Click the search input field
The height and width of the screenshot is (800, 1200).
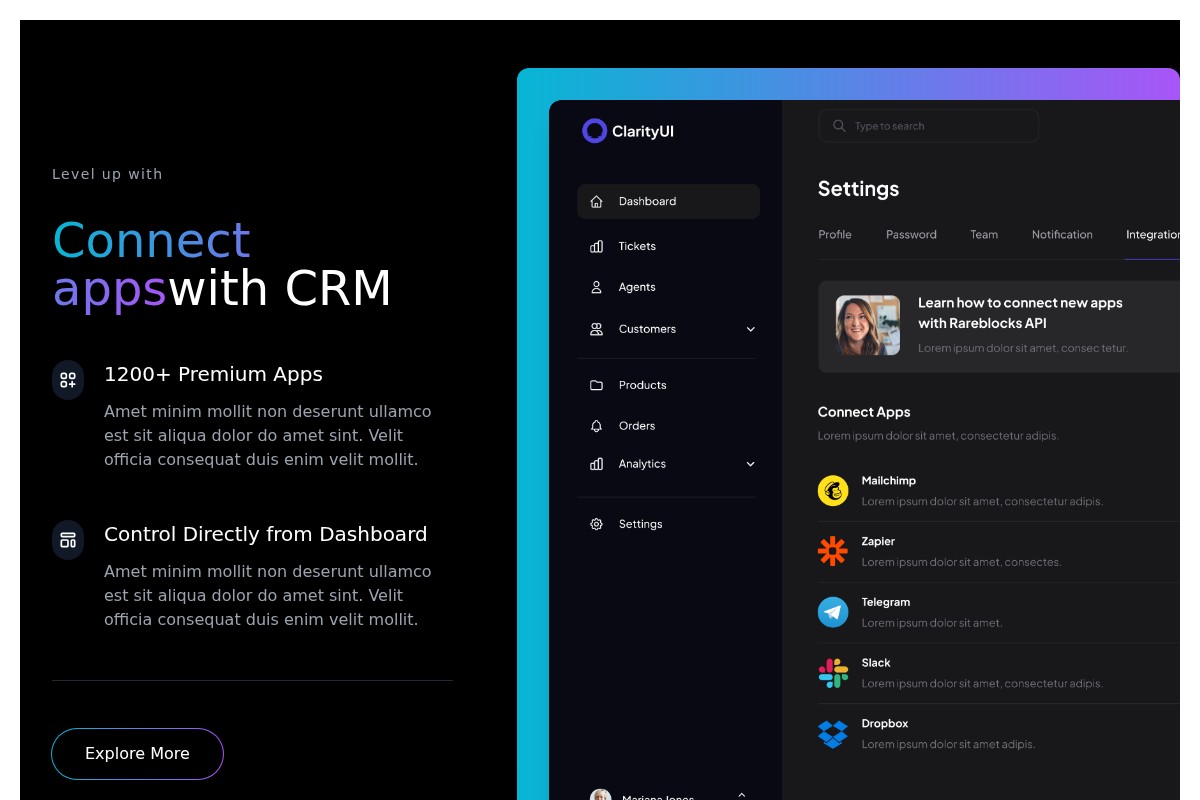[928, 125]
